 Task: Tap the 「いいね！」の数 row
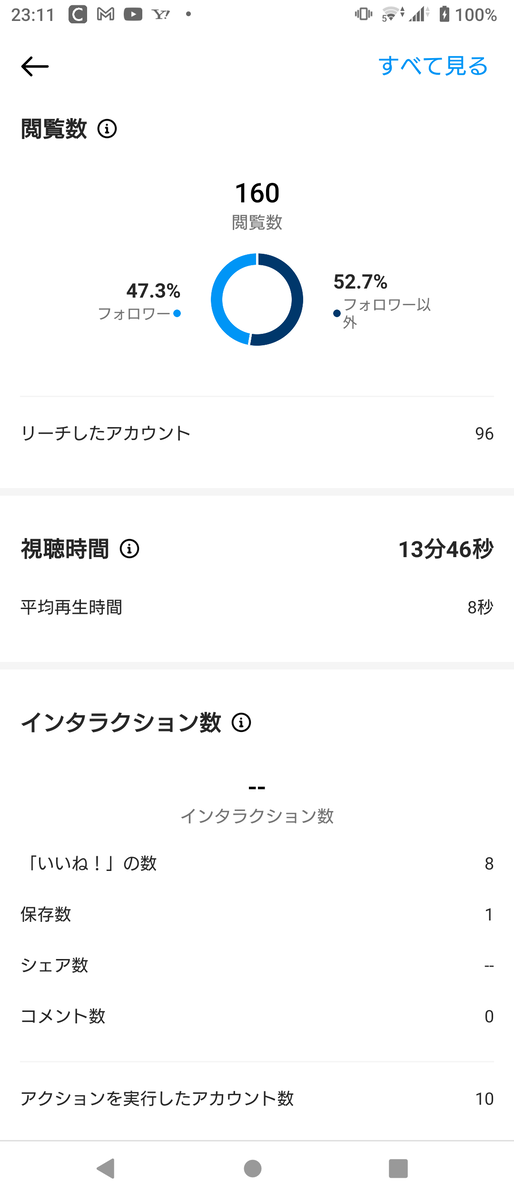pos(257,863)
